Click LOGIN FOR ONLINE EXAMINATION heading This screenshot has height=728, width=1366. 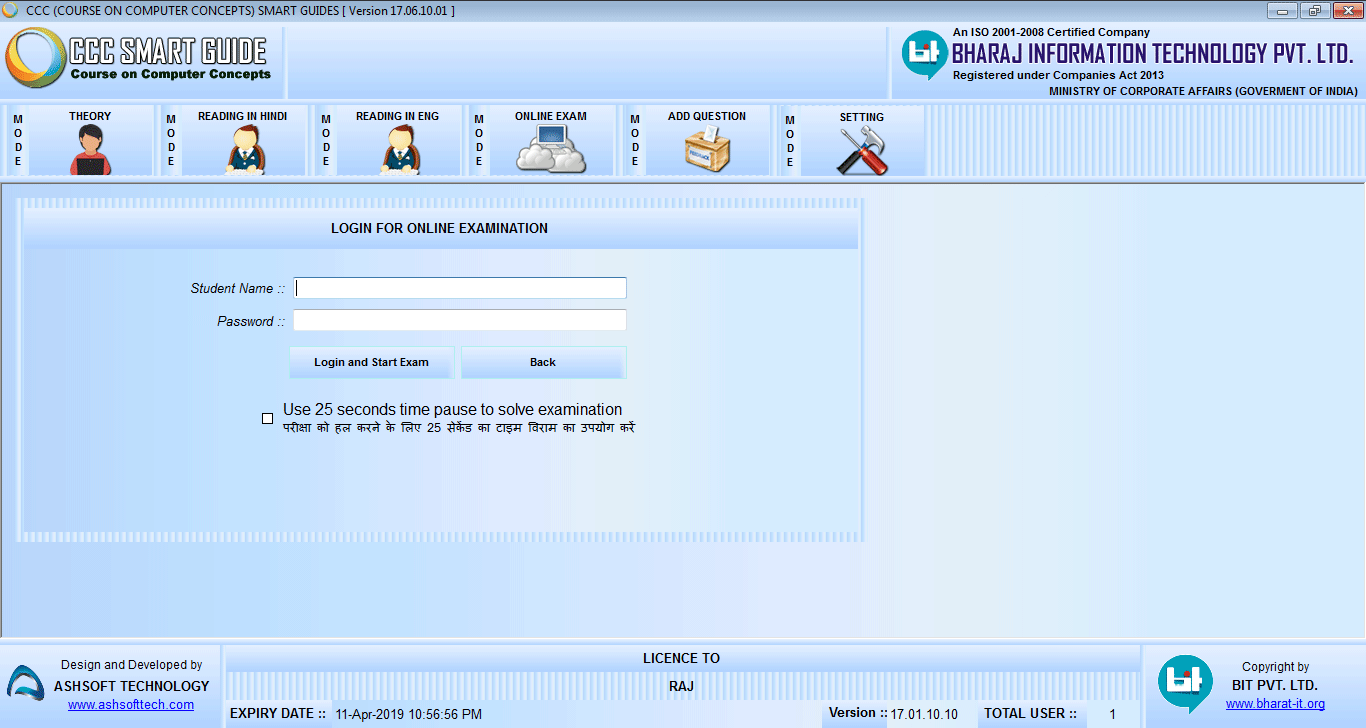pos(439,228)
